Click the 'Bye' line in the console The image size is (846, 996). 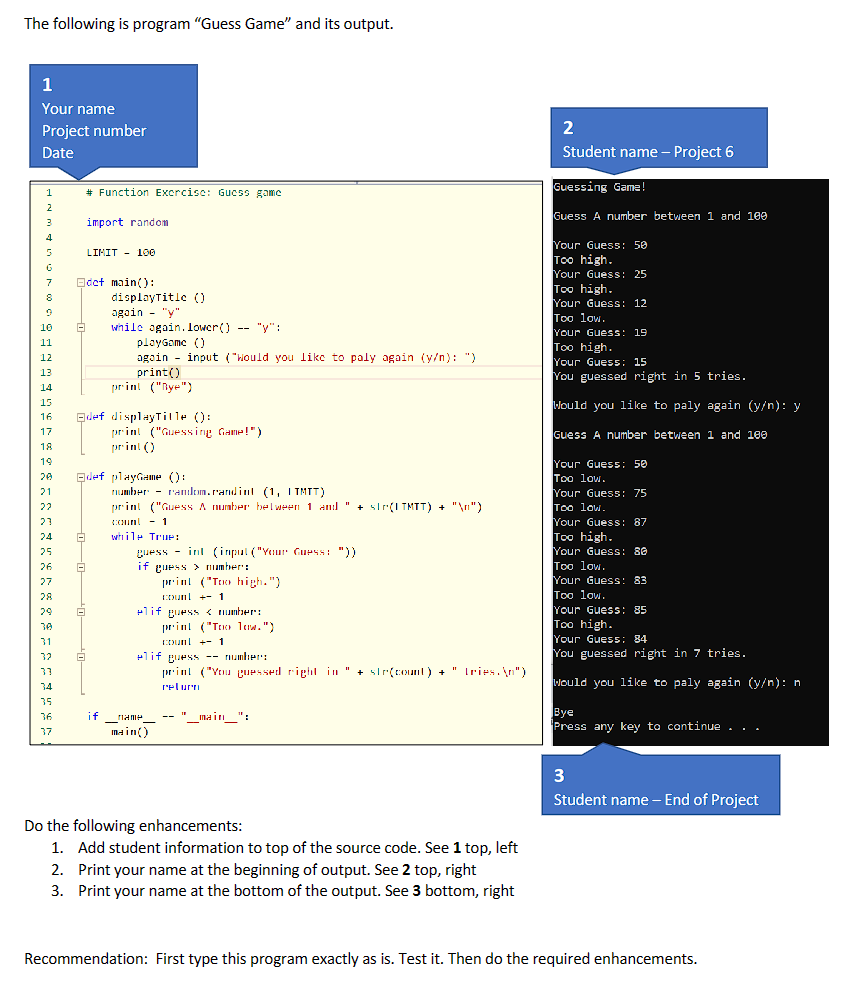pos(563,713)
